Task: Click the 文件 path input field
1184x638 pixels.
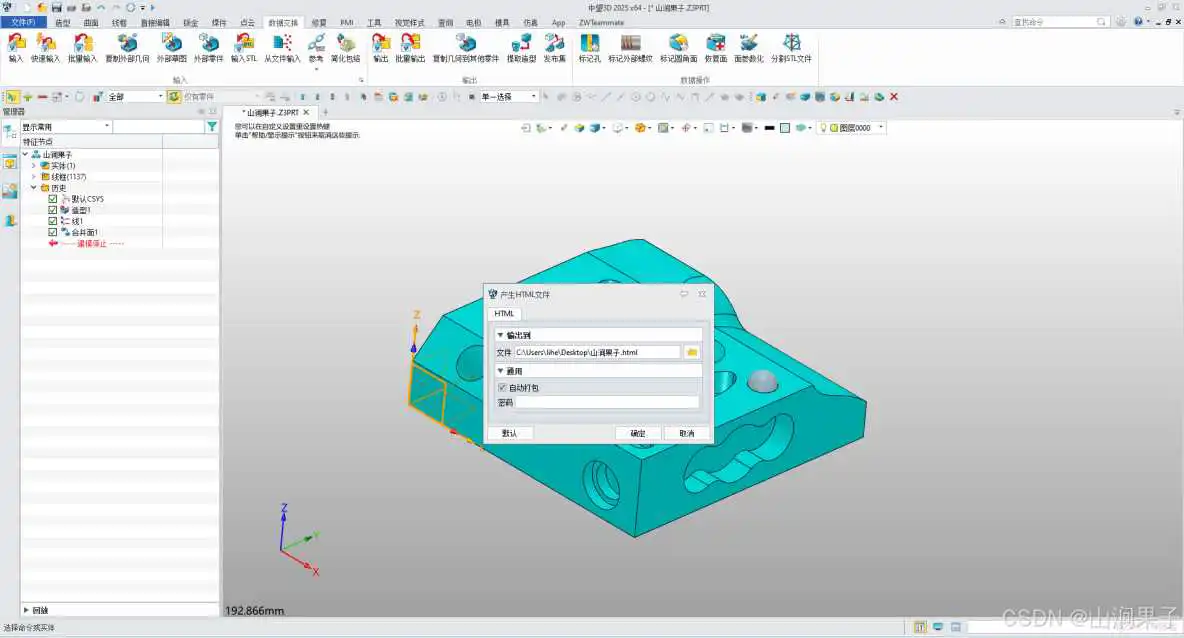Action: point(597,353)
